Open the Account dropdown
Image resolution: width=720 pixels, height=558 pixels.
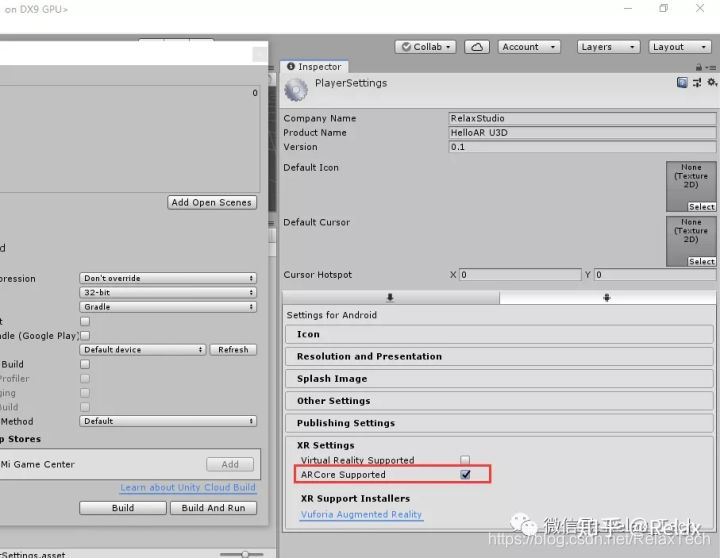529,47
